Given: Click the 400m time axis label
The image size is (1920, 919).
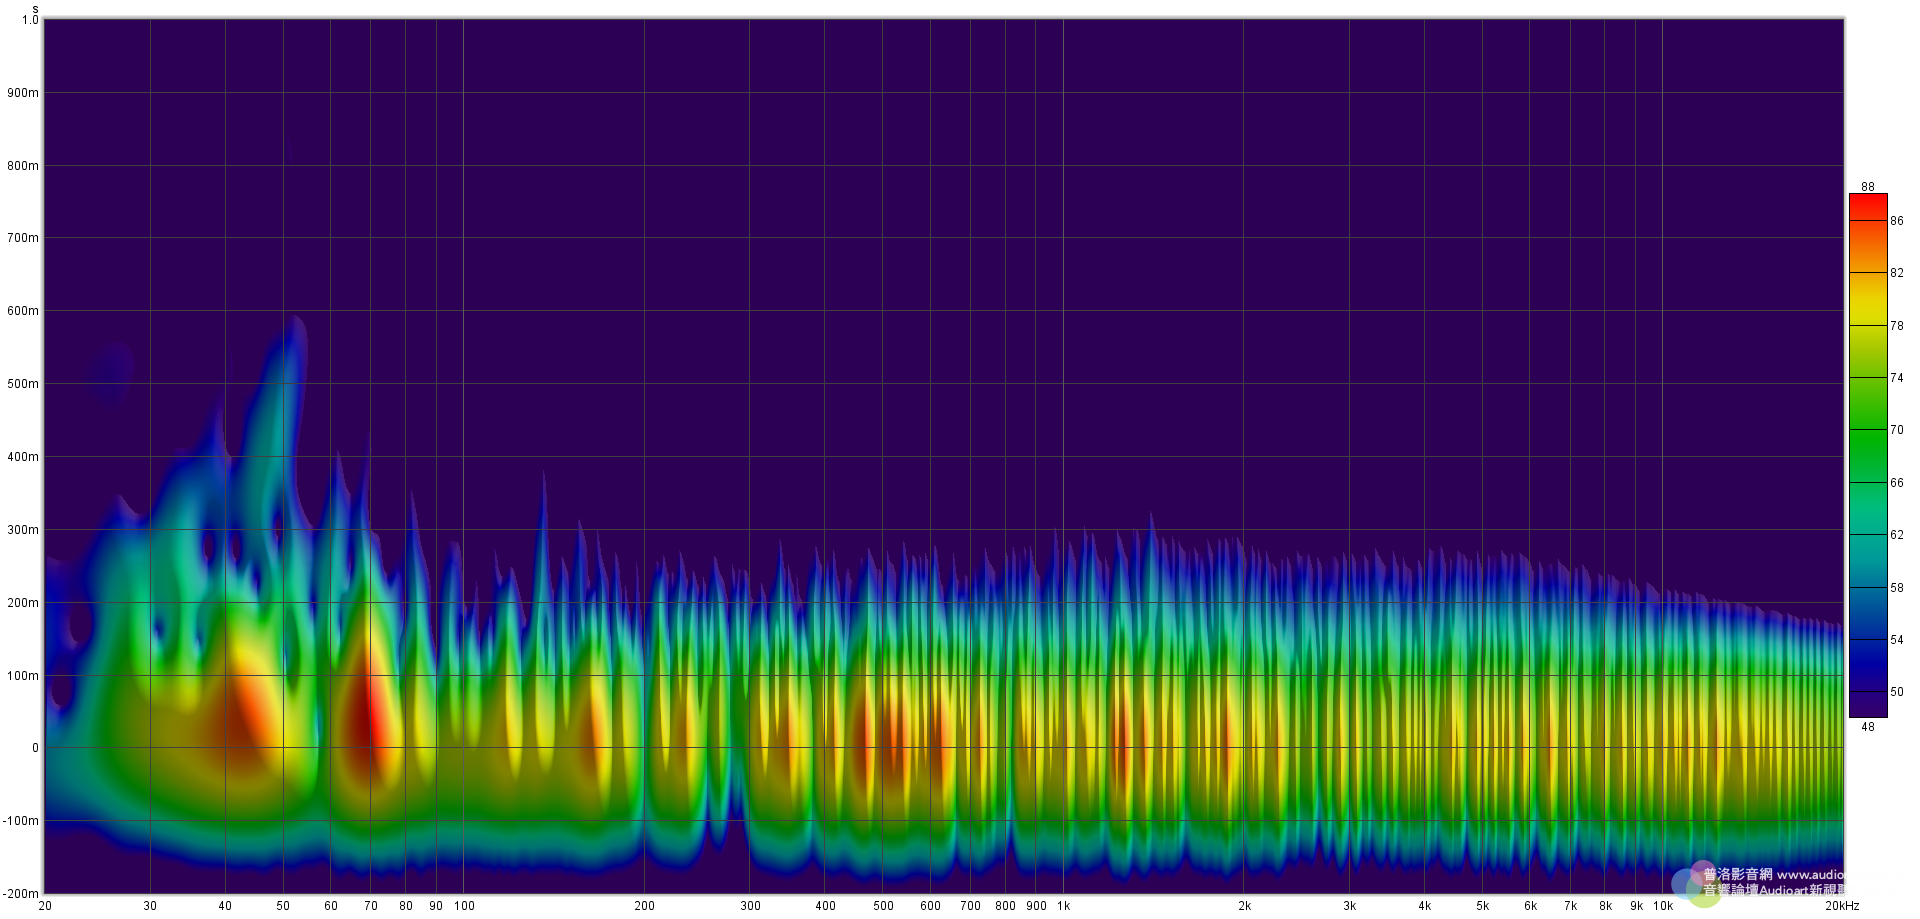Looking at the screenshot, I should point(23,457).
